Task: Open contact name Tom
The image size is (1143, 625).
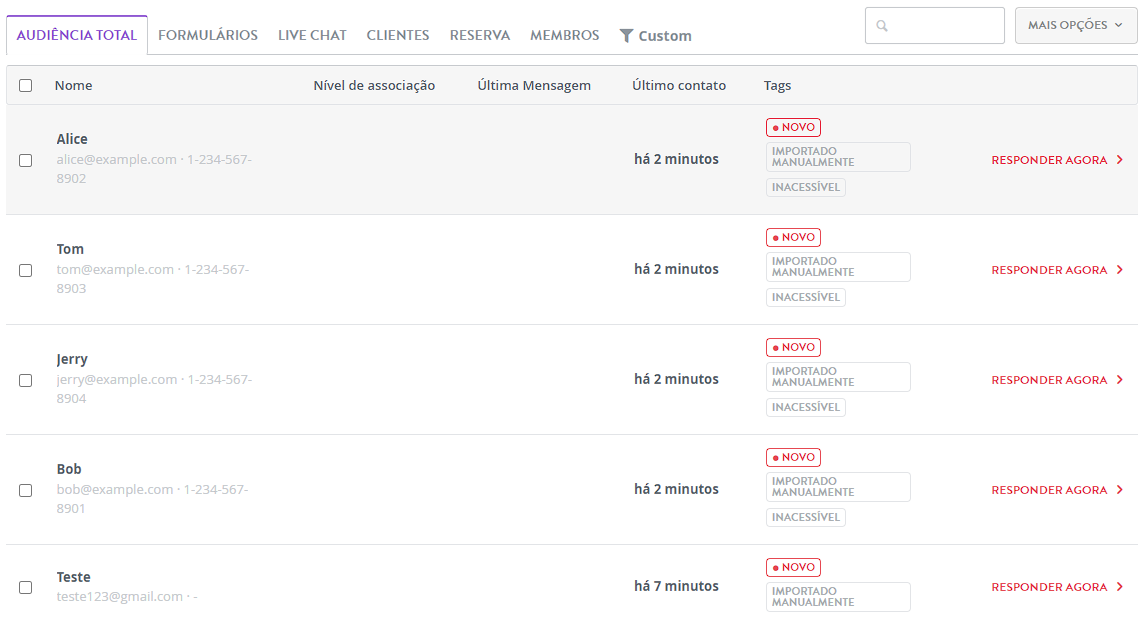Action: click(70, 249)
